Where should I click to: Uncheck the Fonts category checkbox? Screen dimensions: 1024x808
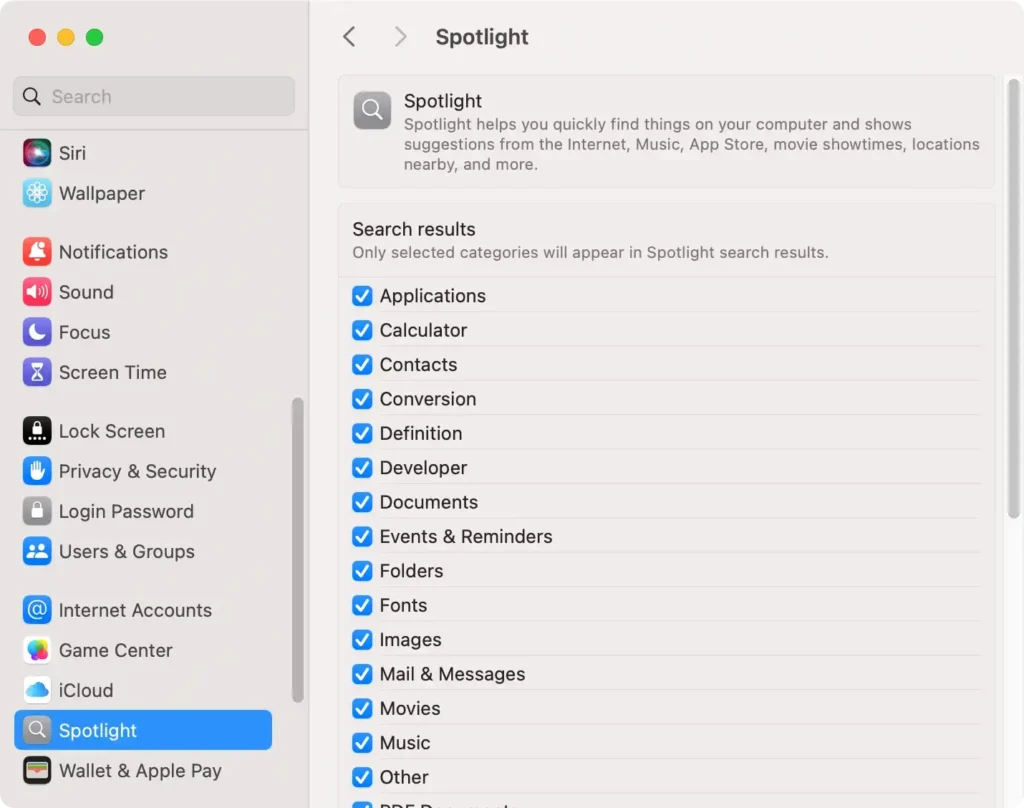(x=362, y=605)
